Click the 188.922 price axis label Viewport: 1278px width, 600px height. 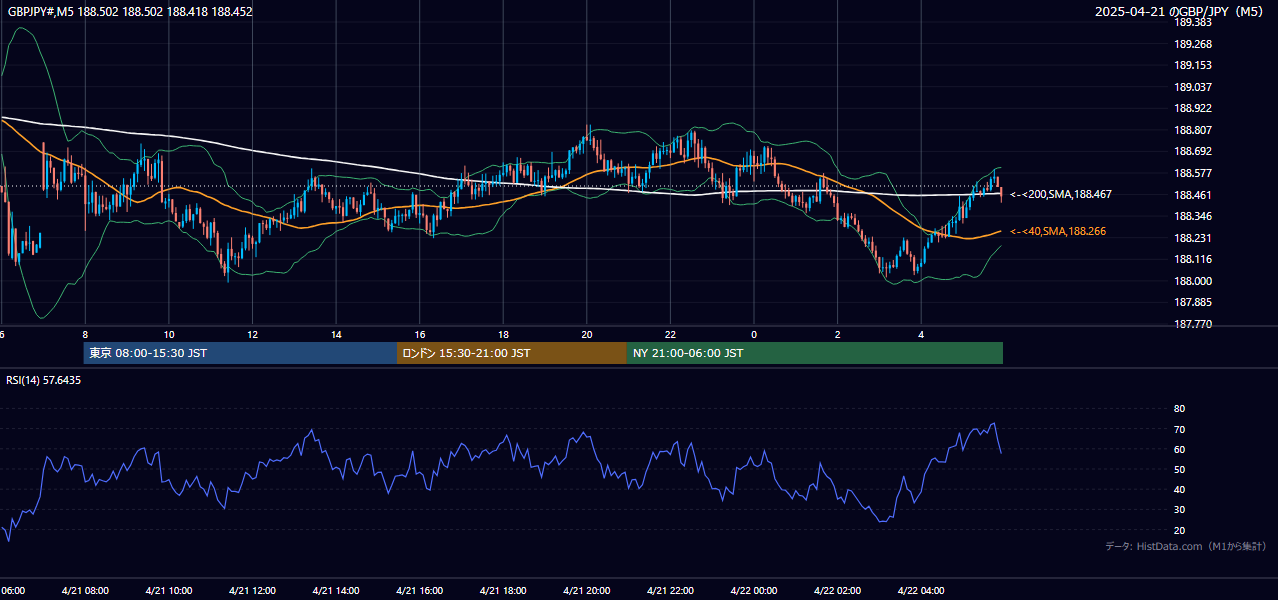1193,108
